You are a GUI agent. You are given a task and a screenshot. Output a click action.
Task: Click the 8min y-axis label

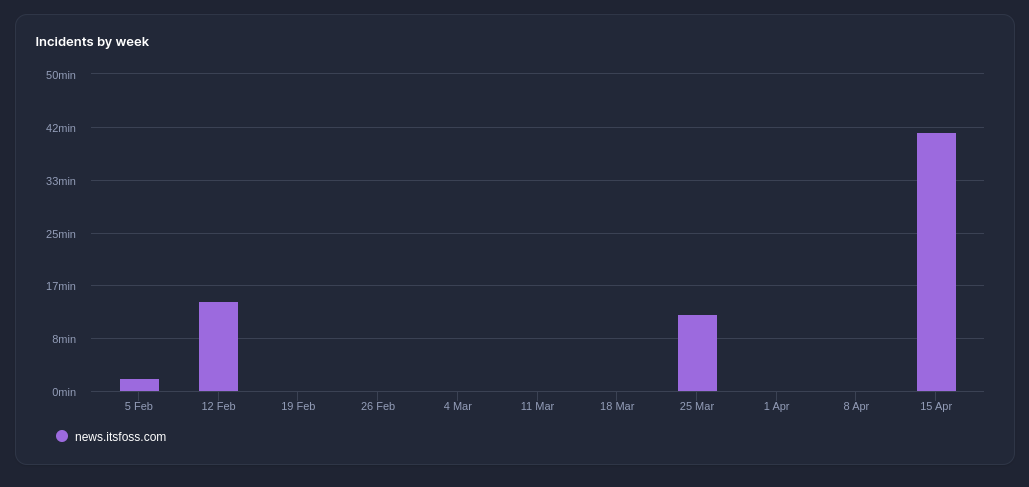coord(64,339)
